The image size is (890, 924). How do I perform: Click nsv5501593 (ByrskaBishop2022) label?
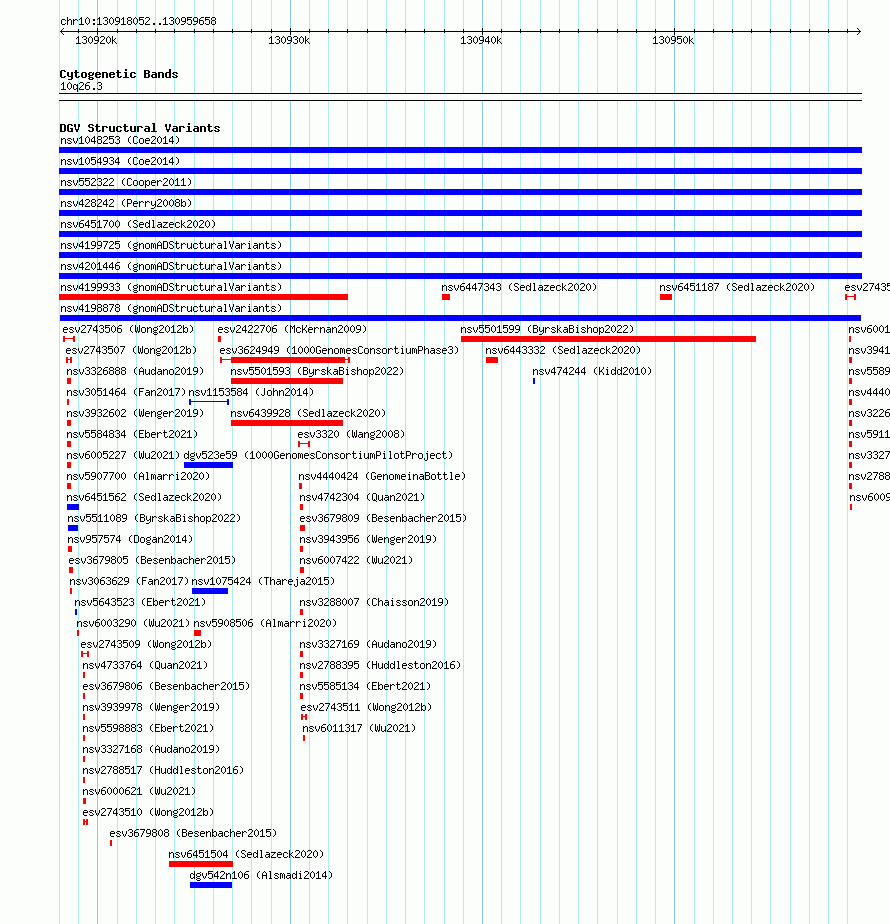(x=317, y=371)
